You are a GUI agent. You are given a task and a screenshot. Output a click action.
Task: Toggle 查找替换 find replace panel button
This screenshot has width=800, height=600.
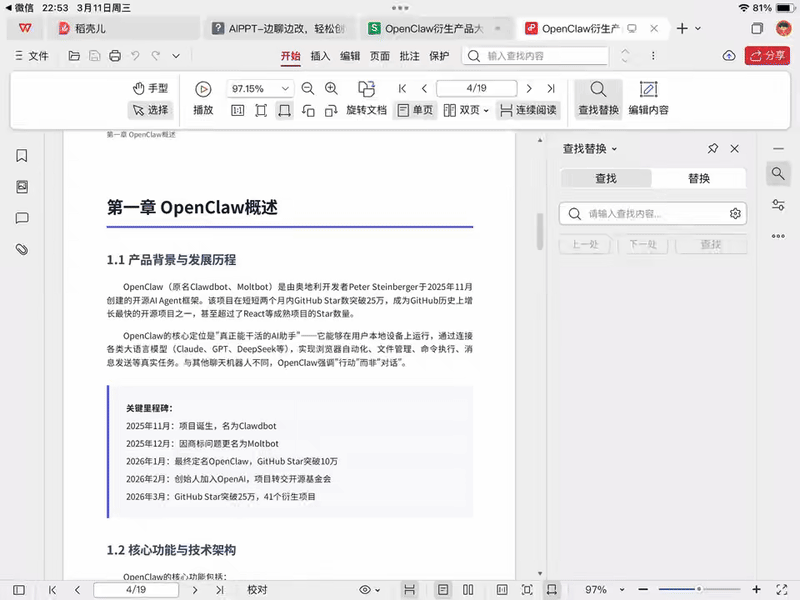pyautogui.click(x=598, y=99)
